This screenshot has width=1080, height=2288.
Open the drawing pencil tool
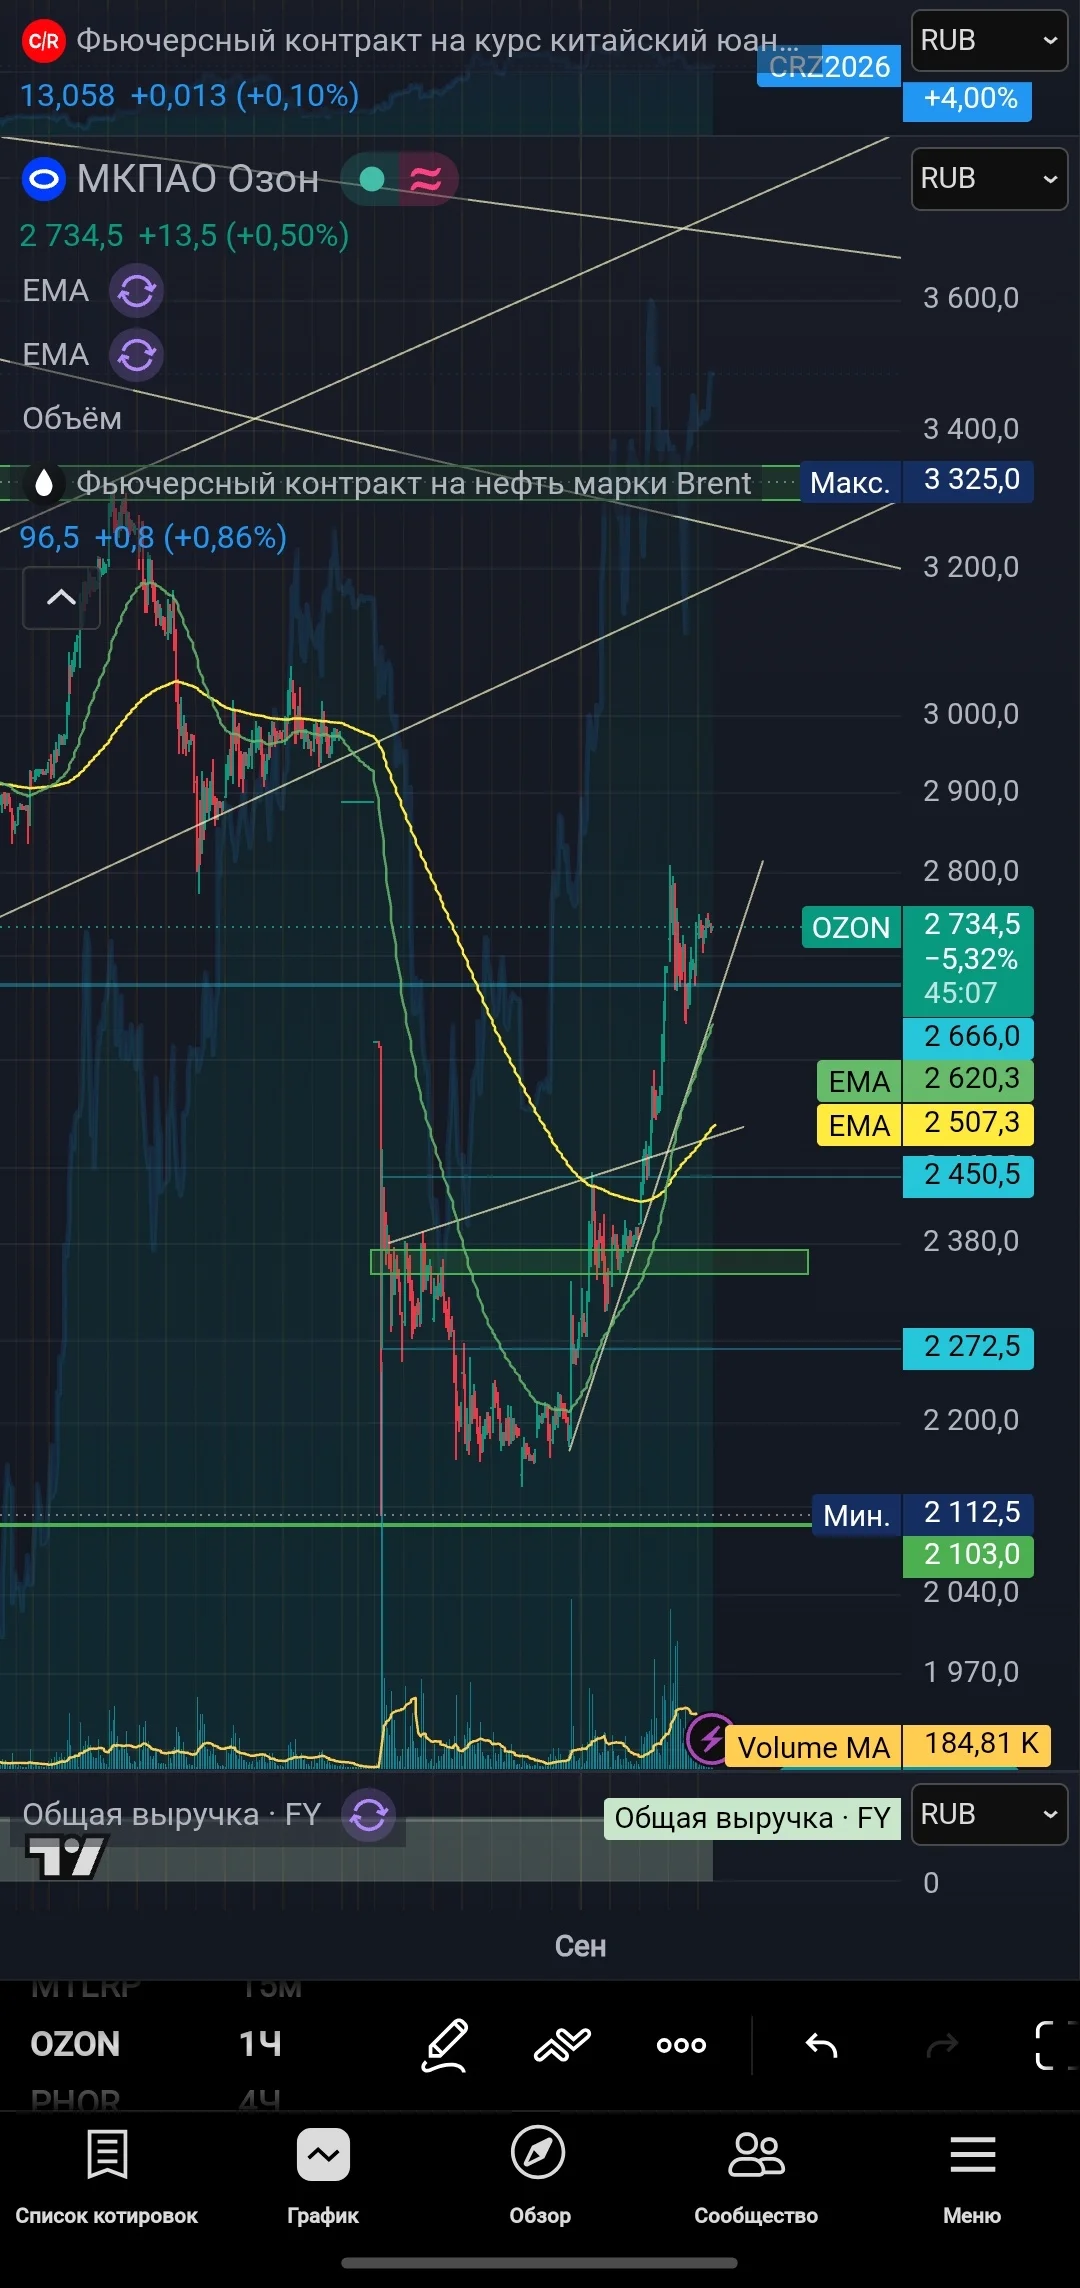[x=445, y=2045]
